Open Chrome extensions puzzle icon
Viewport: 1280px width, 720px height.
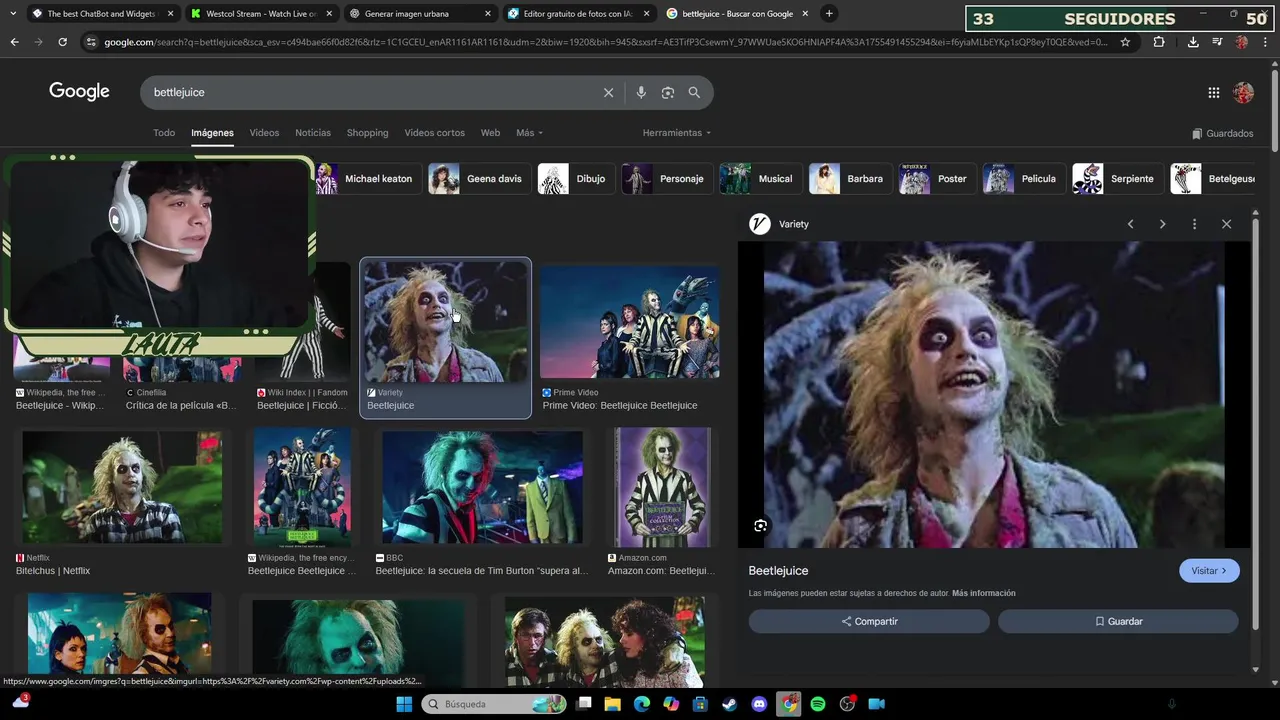[x=1159, y=42]
